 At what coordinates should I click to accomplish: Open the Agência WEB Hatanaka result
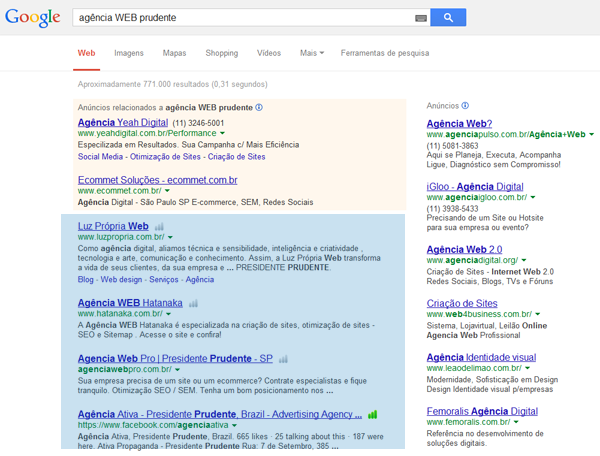click(x=130, y=303)
